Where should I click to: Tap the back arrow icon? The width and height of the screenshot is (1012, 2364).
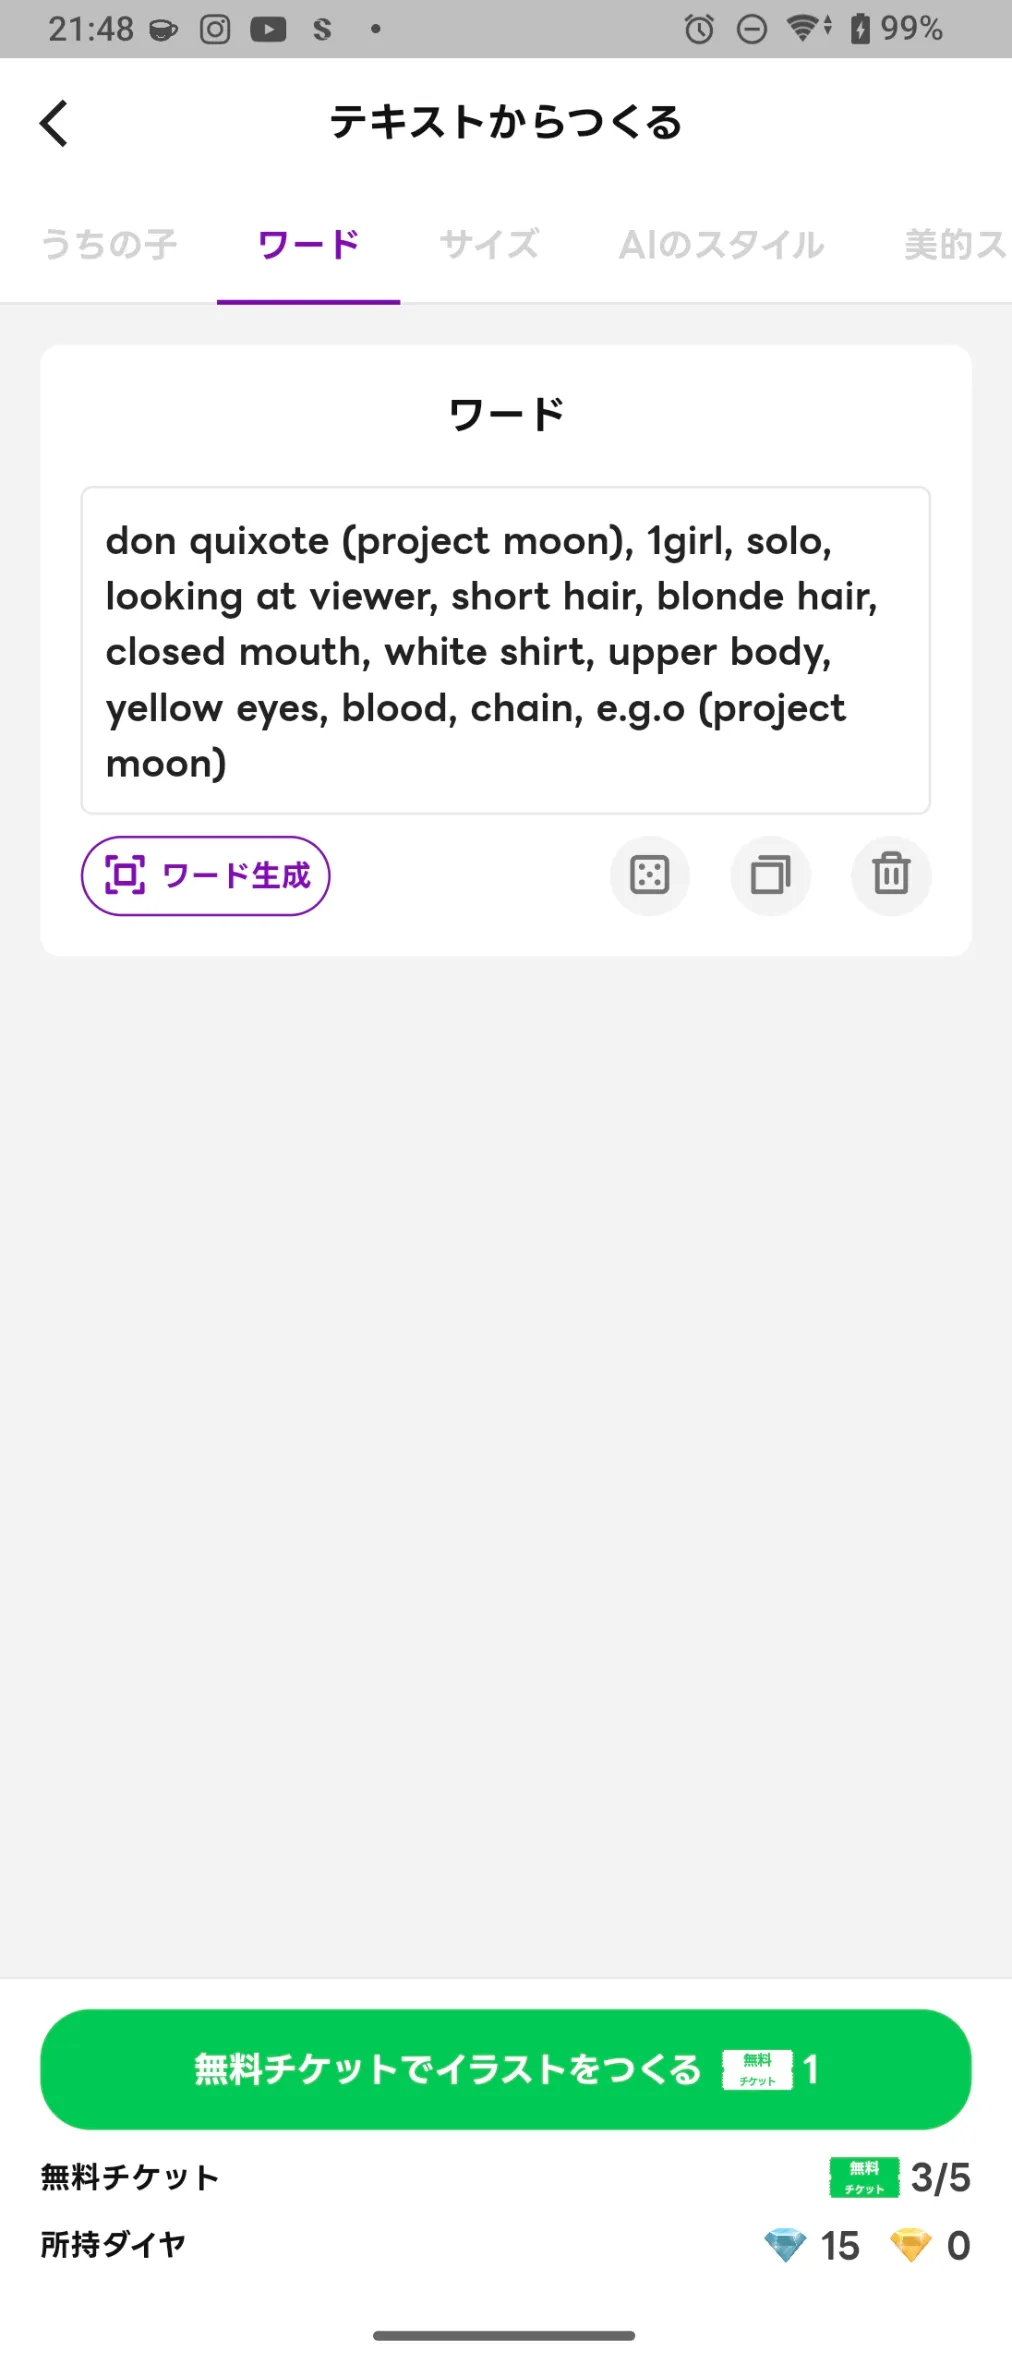(54, 124)
